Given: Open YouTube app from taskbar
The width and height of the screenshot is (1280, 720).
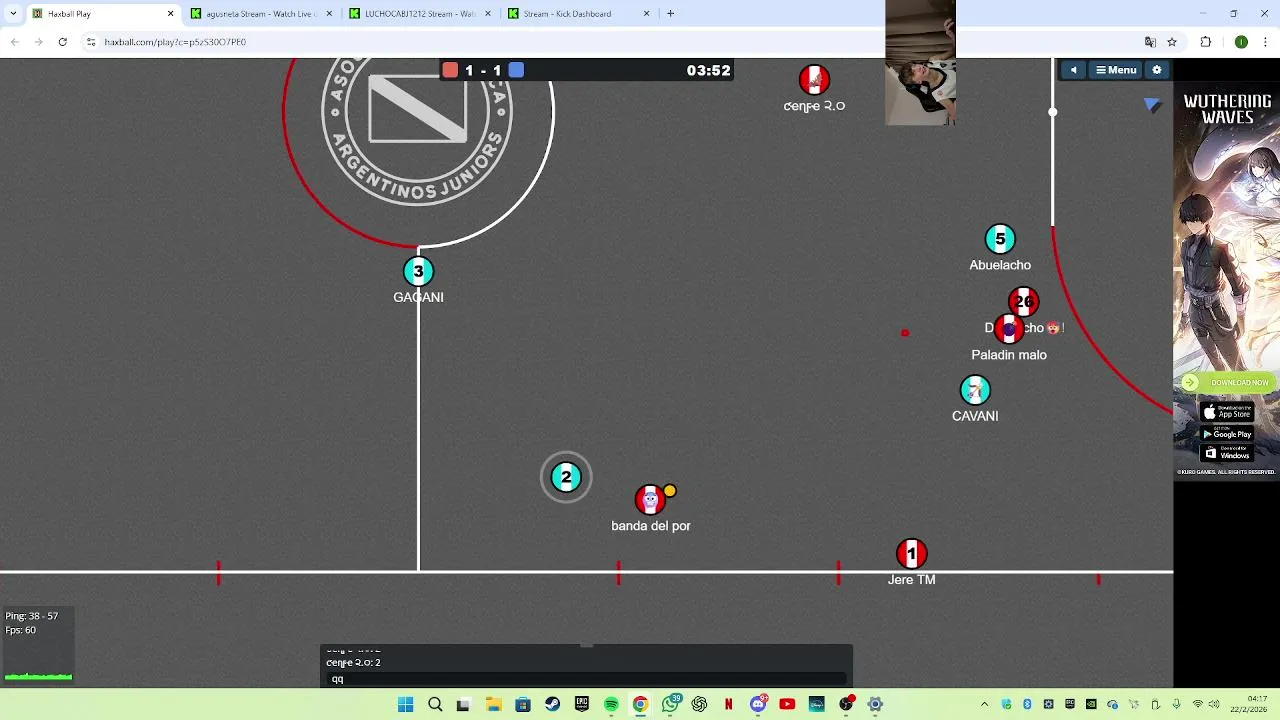Looking at the screenshot, I should tap(787, 704).
